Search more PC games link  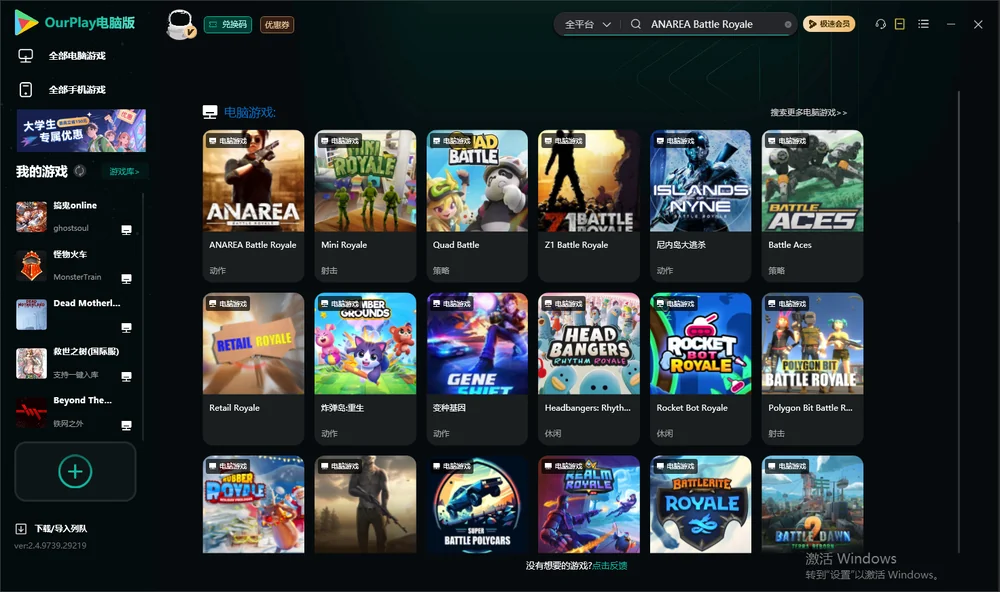coord(808,112)
